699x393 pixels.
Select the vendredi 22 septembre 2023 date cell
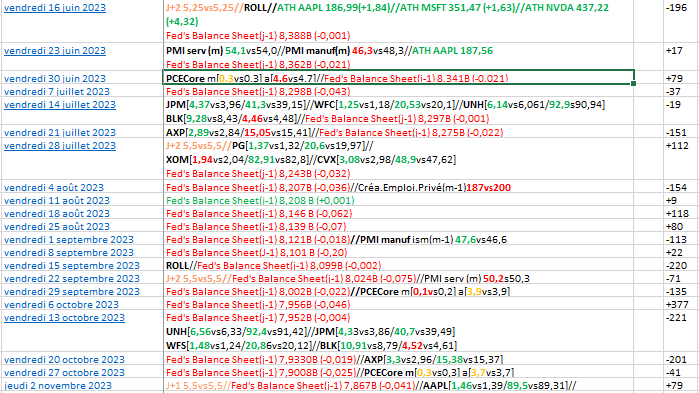(82, 278)
